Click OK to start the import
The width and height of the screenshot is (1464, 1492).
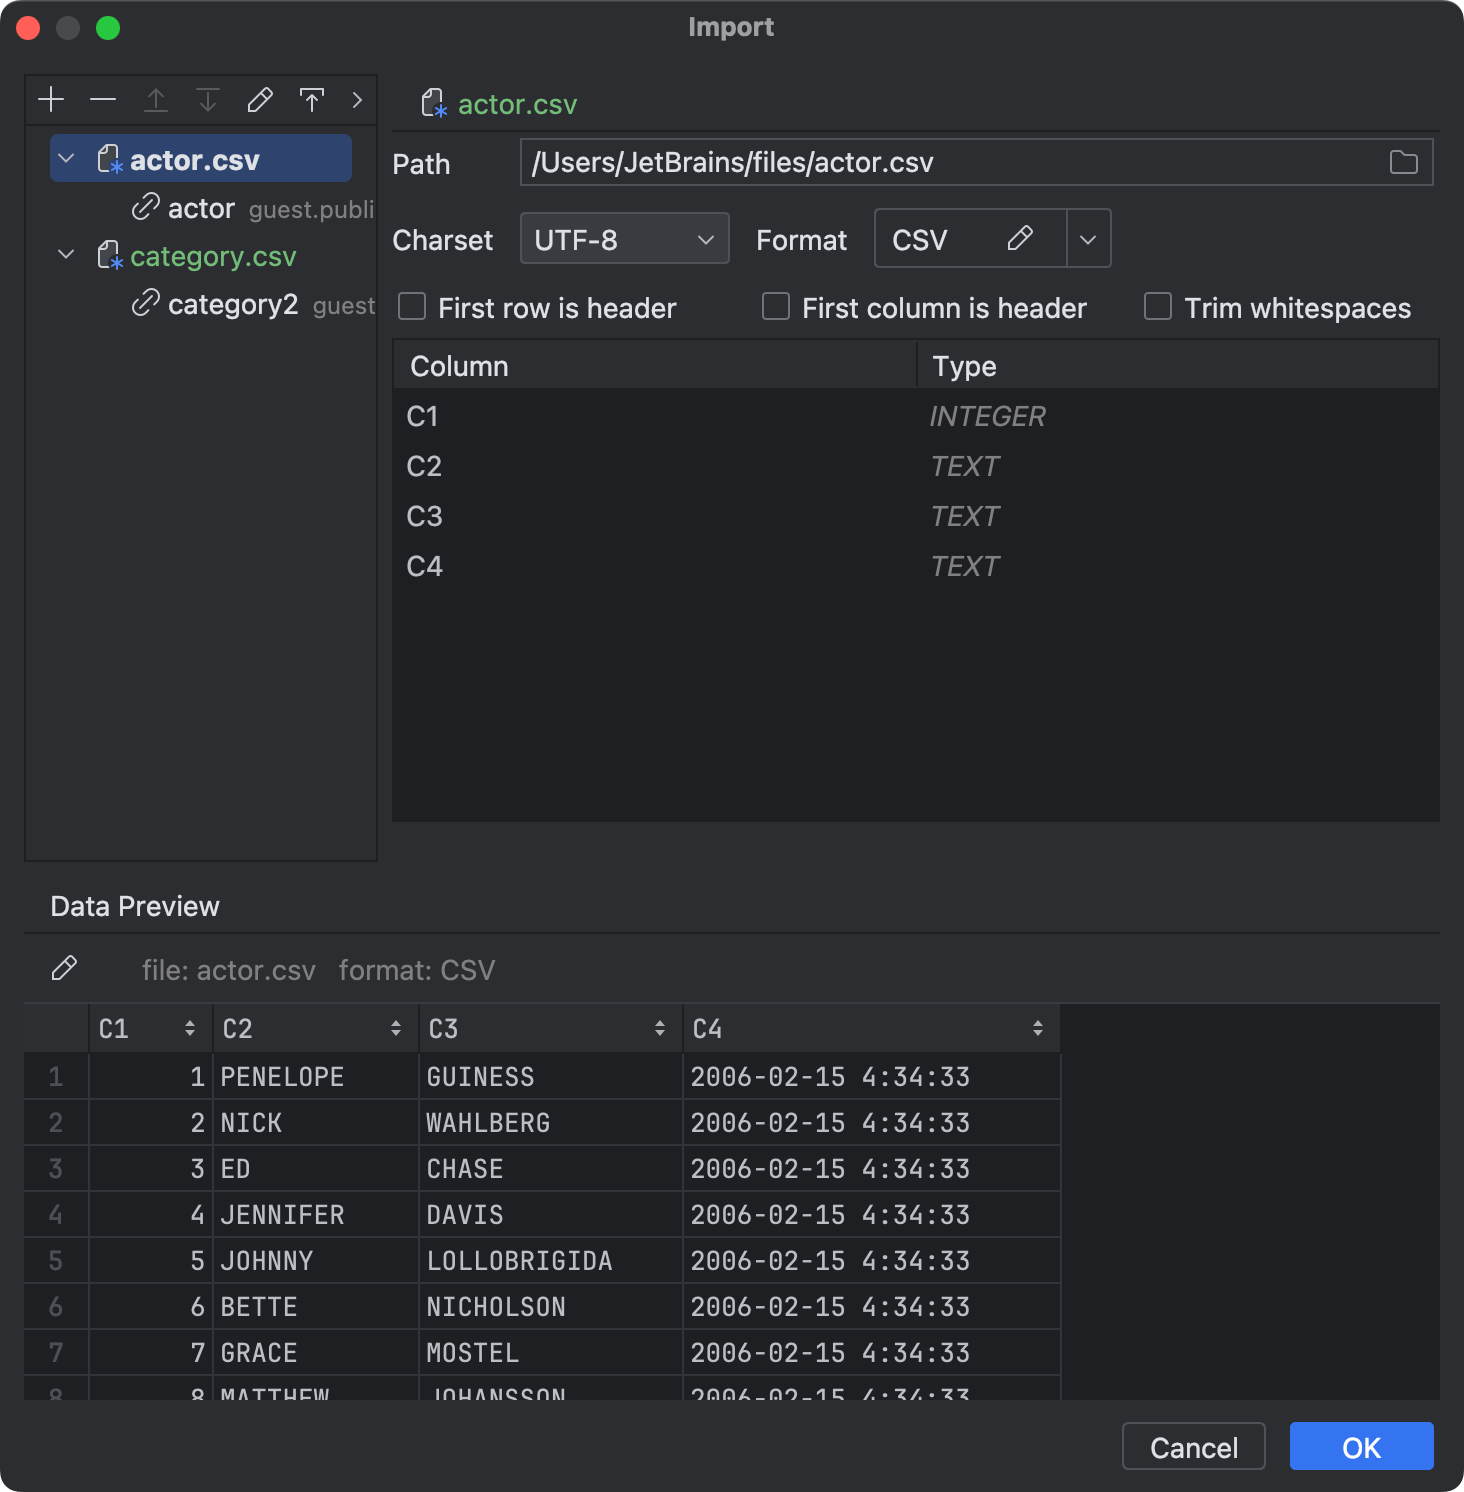point(1360,1446)
